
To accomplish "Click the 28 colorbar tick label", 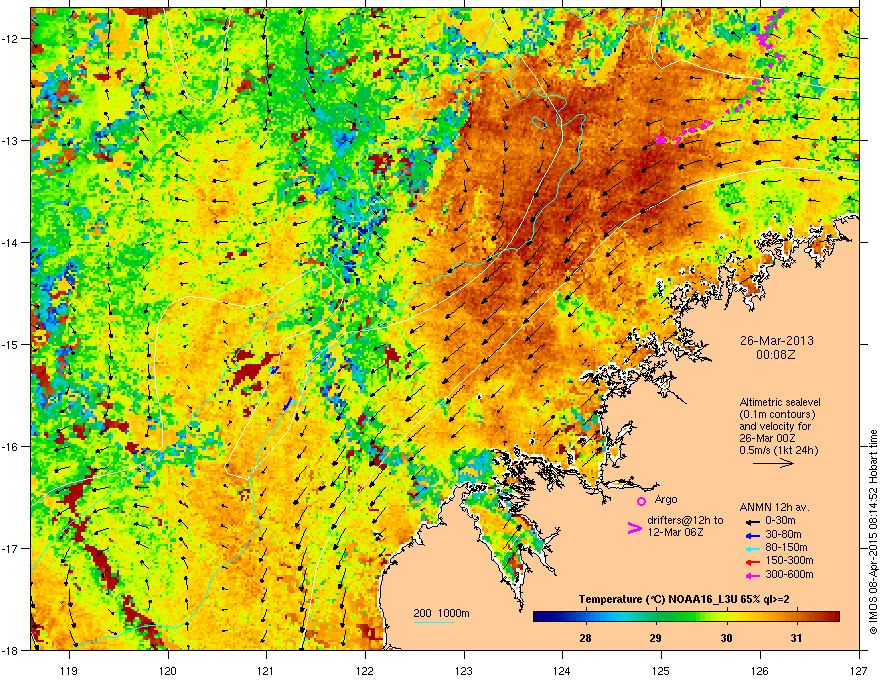I will (585, 638).
